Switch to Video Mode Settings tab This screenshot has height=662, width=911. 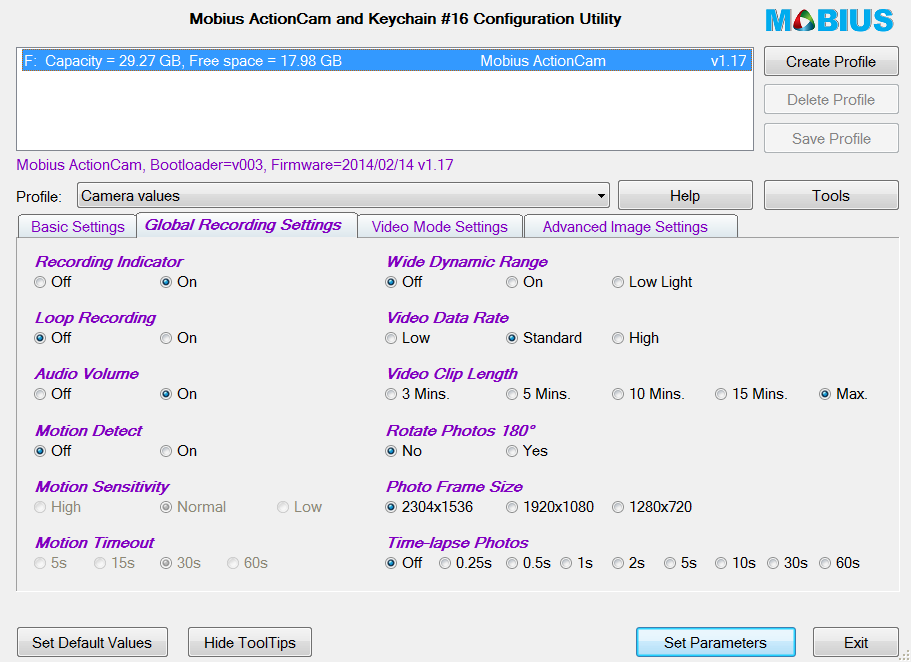pos(439,227)
